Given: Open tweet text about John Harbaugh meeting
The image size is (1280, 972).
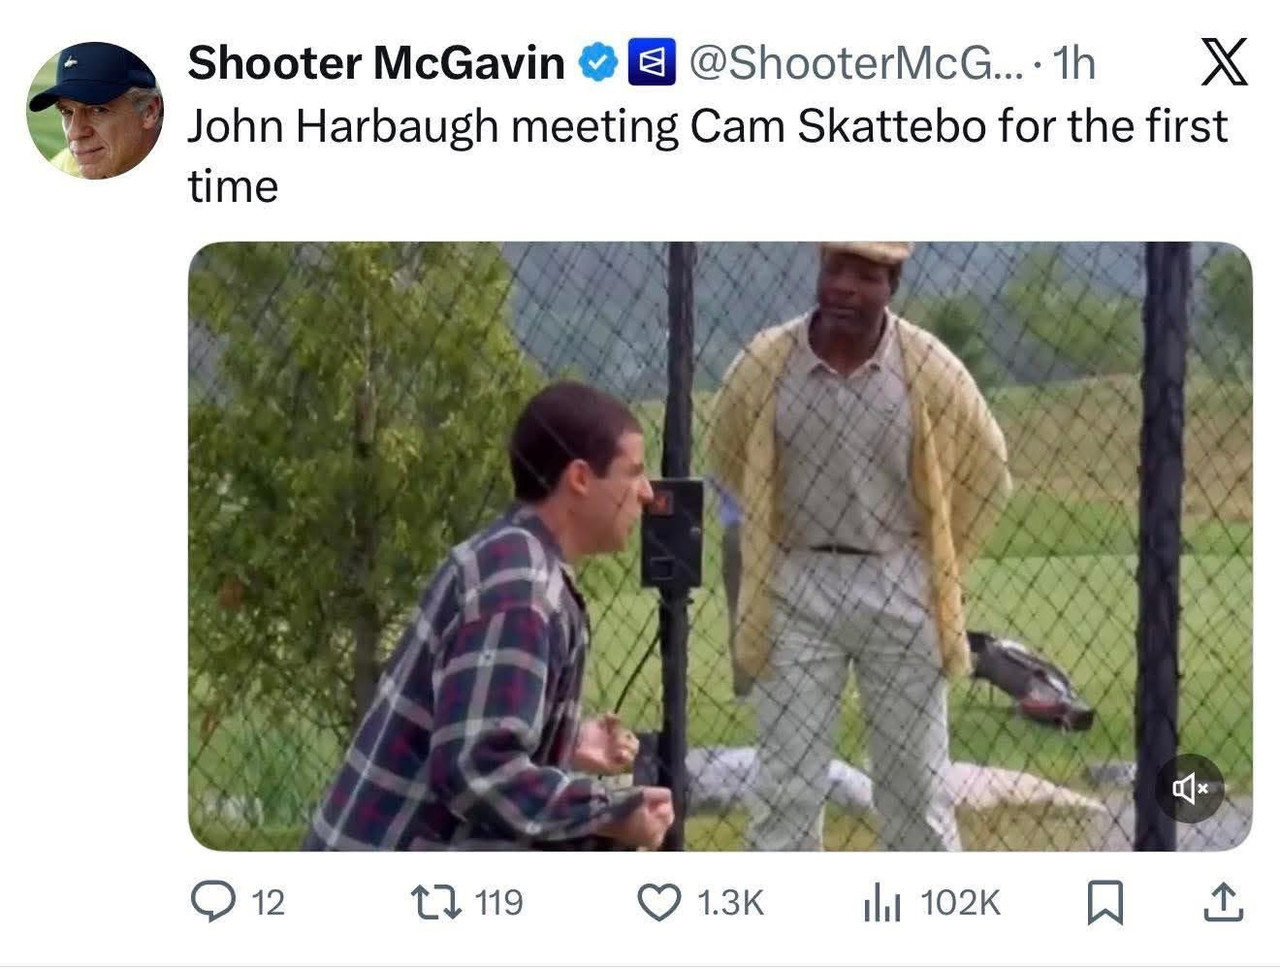Looking at the screenshot, I should click(x=707, y=156).
